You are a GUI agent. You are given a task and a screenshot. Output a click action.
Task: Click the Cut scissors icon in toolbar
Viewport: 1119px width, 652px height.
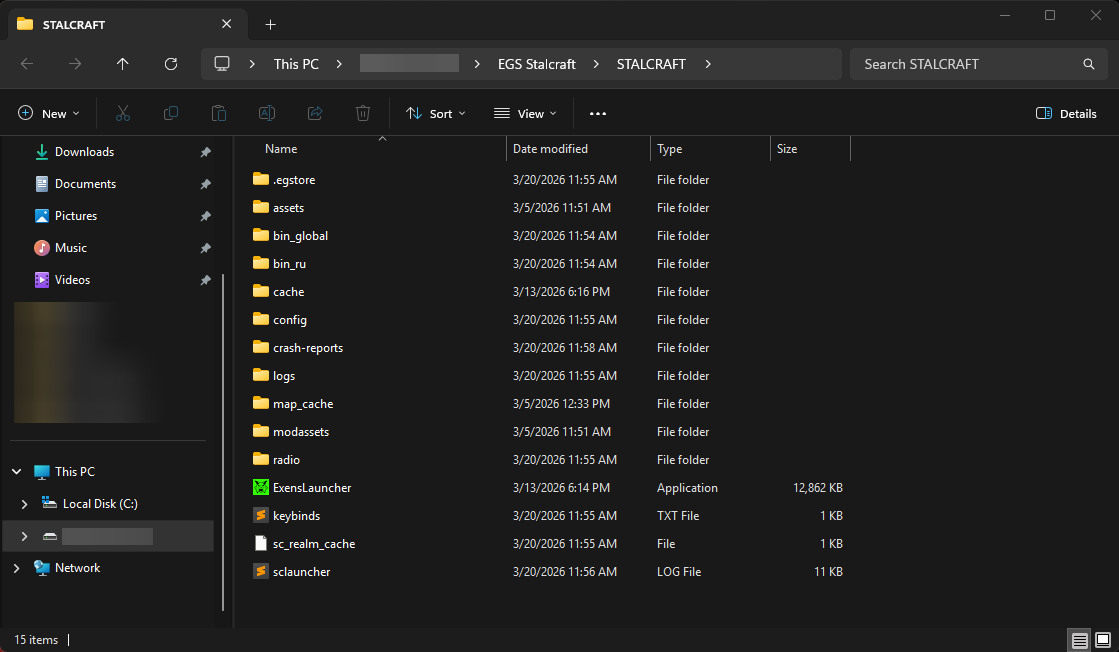point(123,114)
